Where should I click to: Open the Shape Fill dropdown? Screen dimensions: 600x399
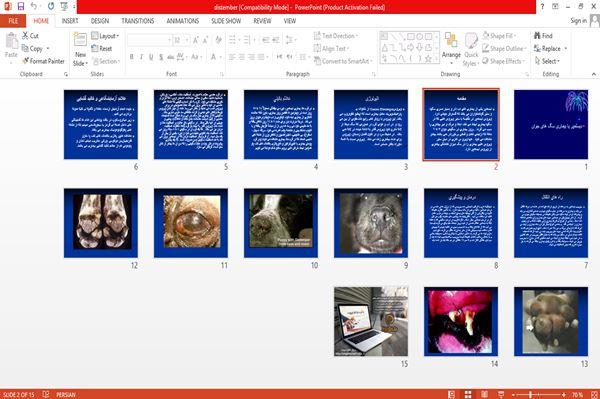pyautogui.click(x=499, y=36)
